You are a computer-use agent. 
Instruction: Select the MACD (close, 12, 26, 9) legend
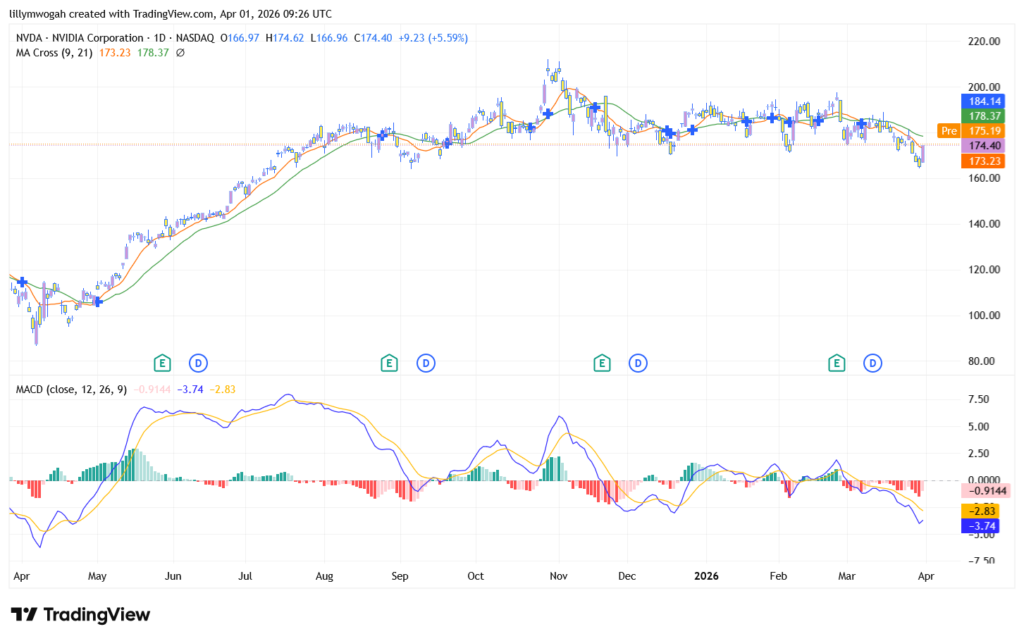coord(70,388)
